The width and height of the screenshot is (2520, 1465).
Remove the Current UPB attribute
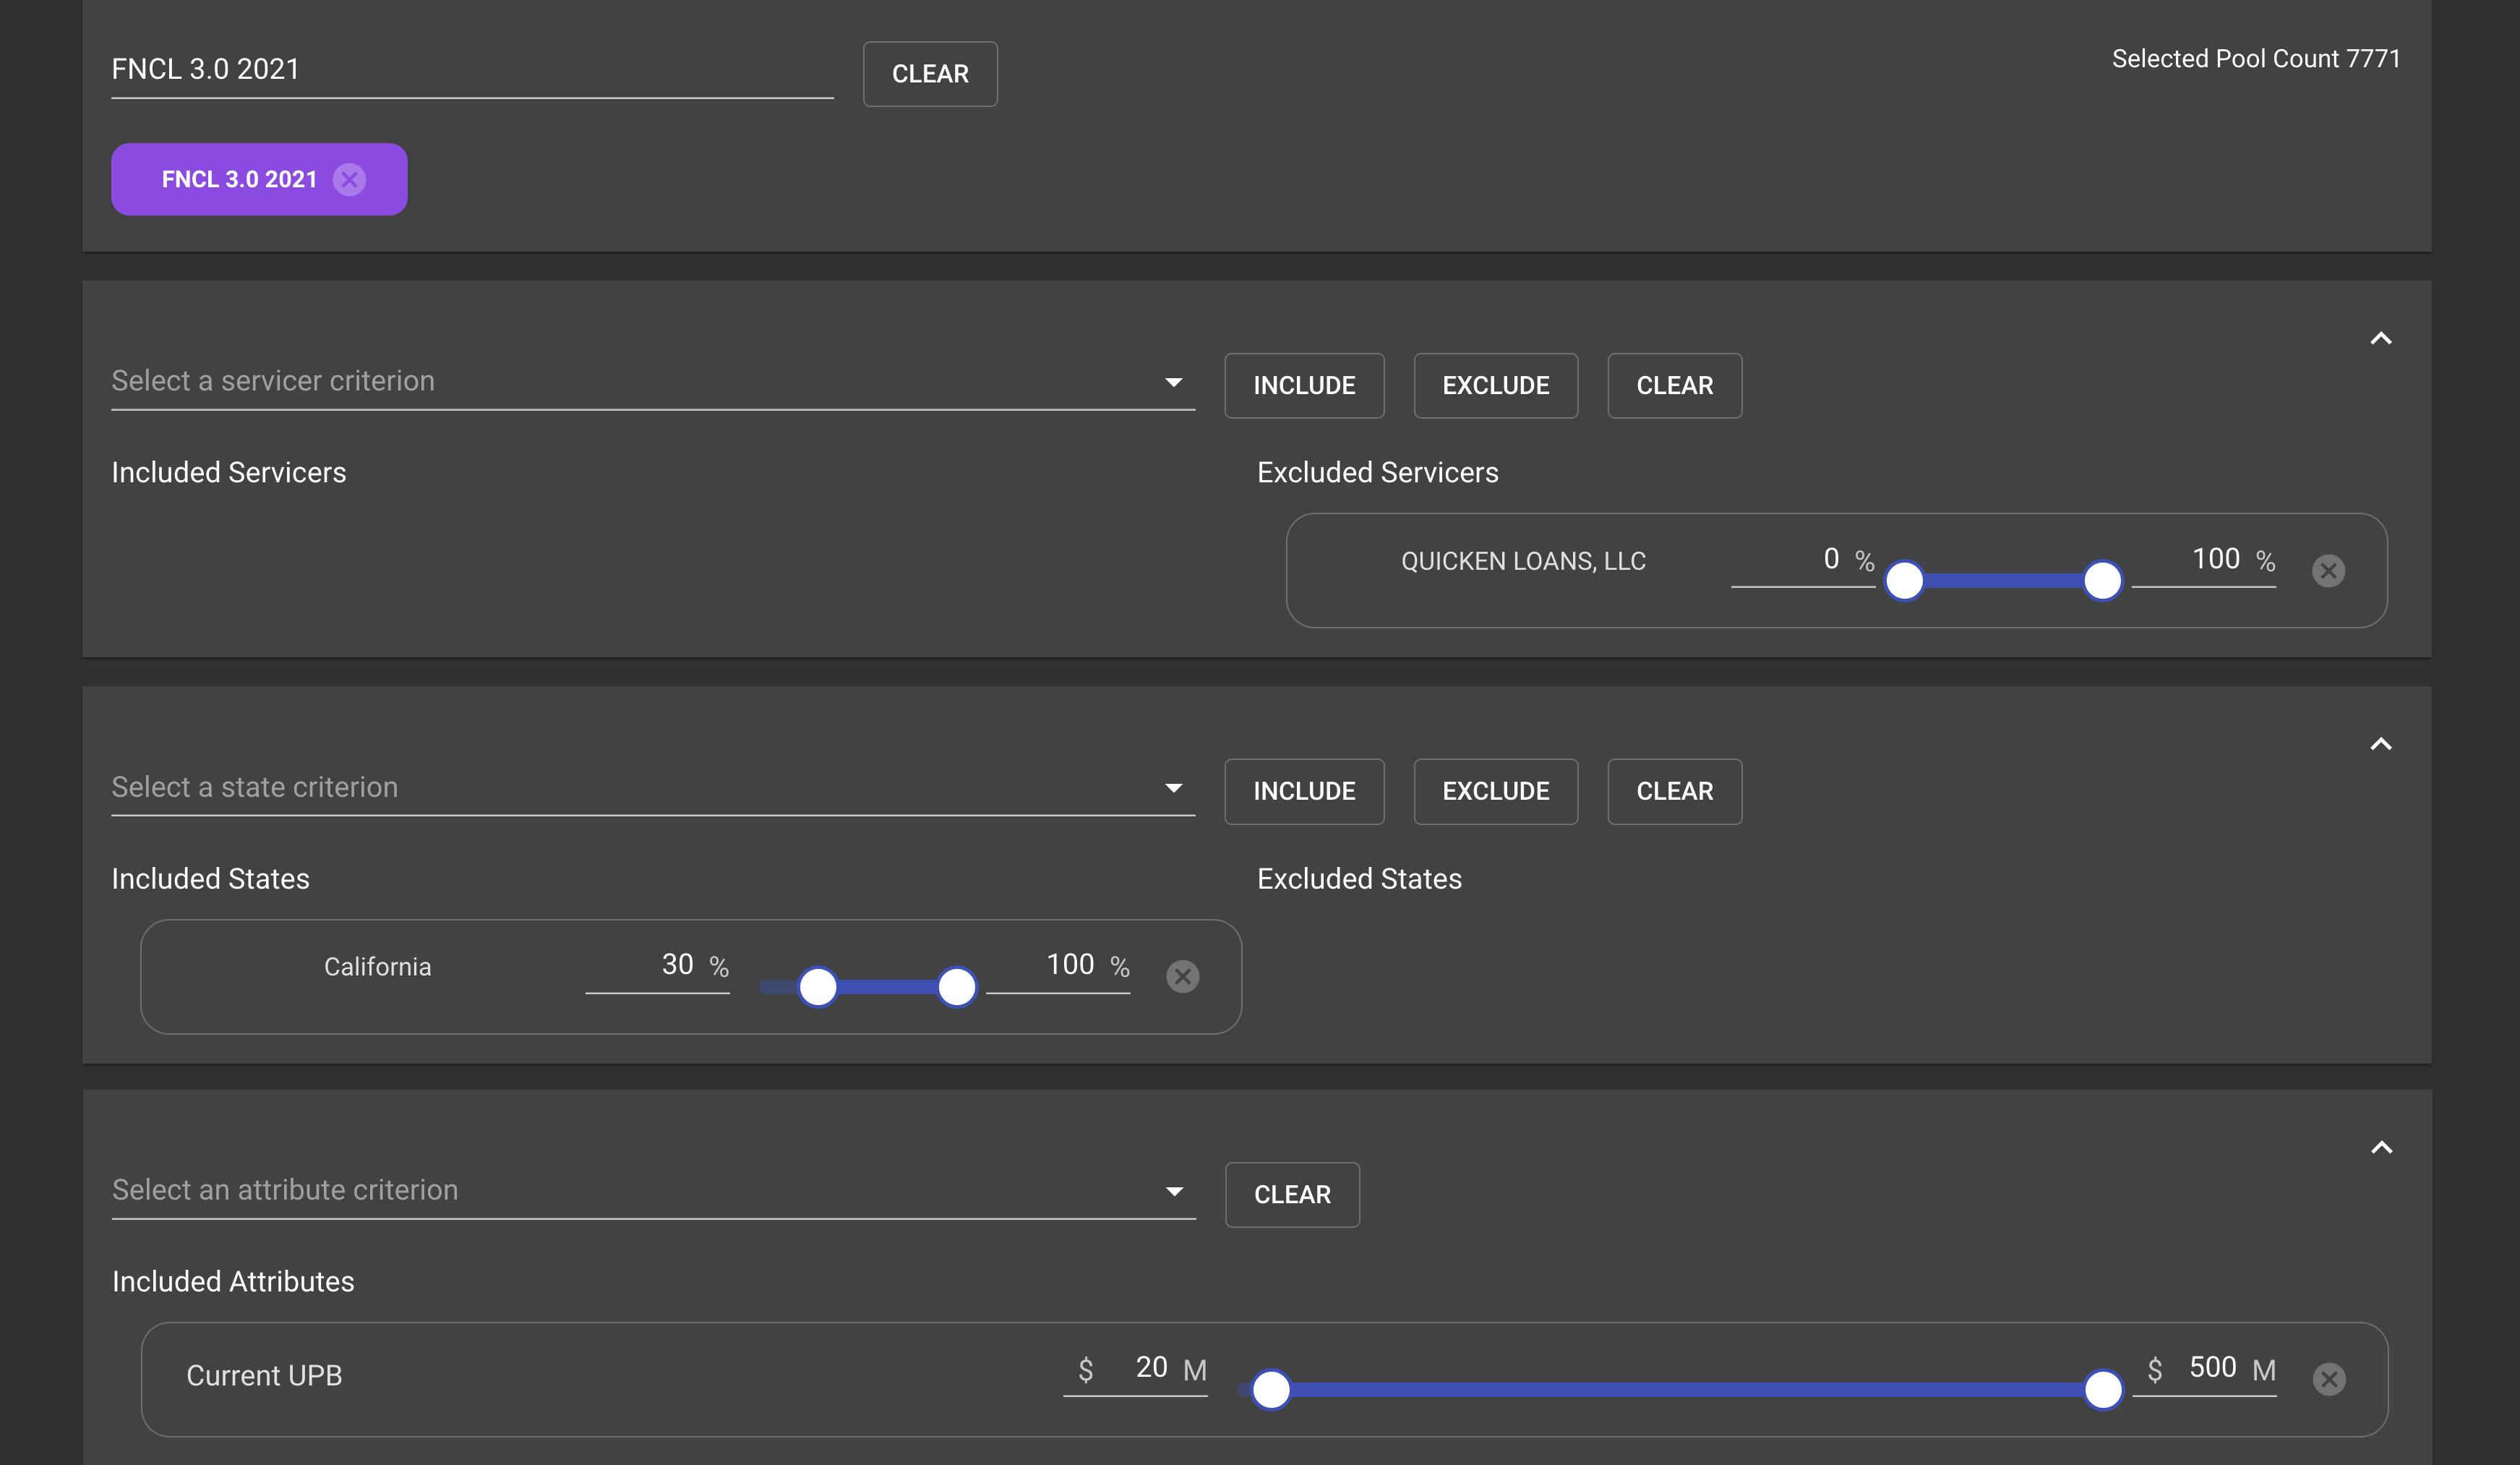2328,1379
